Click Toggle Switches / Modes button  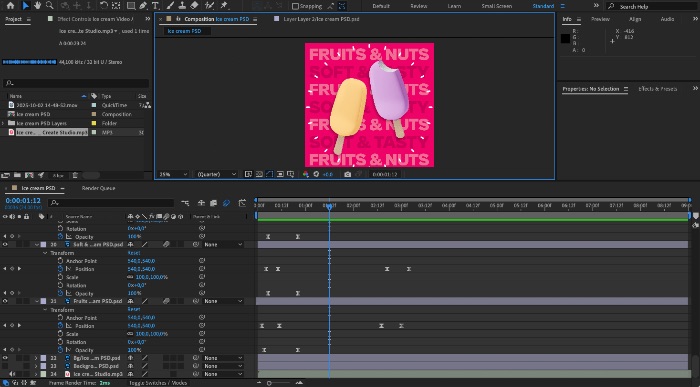coord(158,383)
